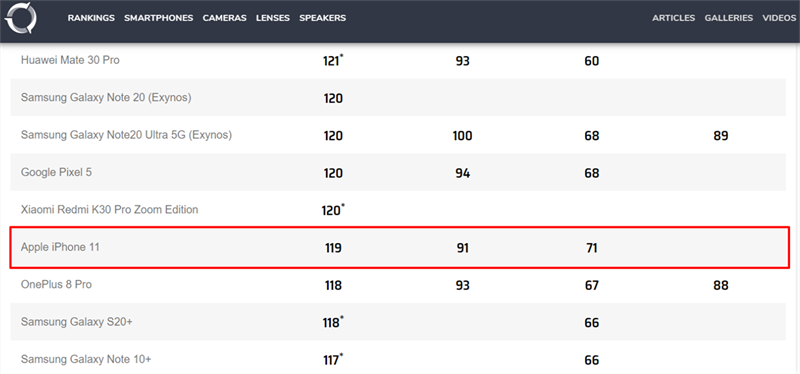The image size is (800, 374).
Task: Click the OnePlus 8 Pro score 88
Action: [721, 285]
